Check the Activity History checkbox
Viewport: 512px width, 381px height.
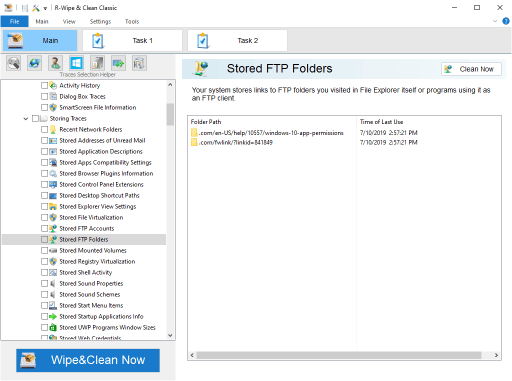(x=44, y=85)
